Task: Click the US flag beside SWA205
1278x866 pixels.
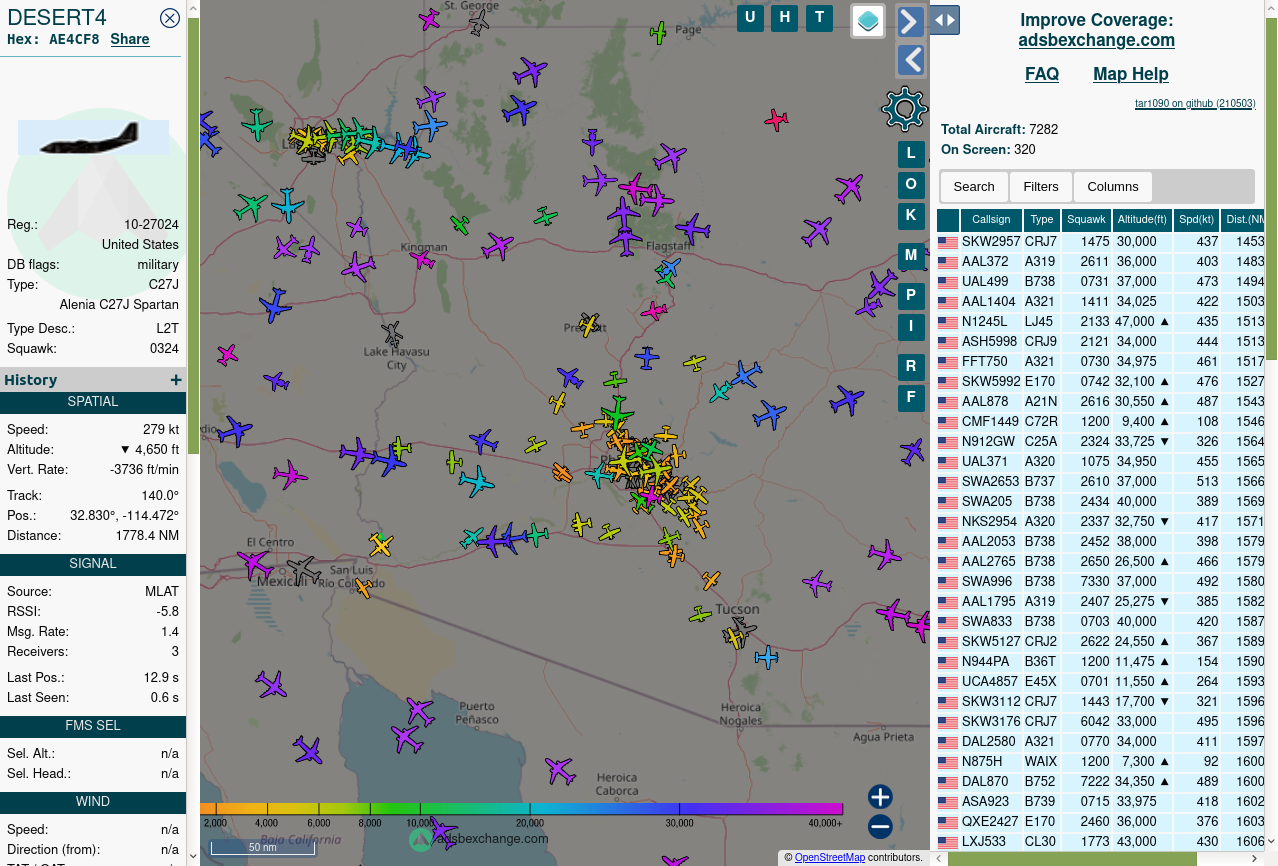Action: 947,503
